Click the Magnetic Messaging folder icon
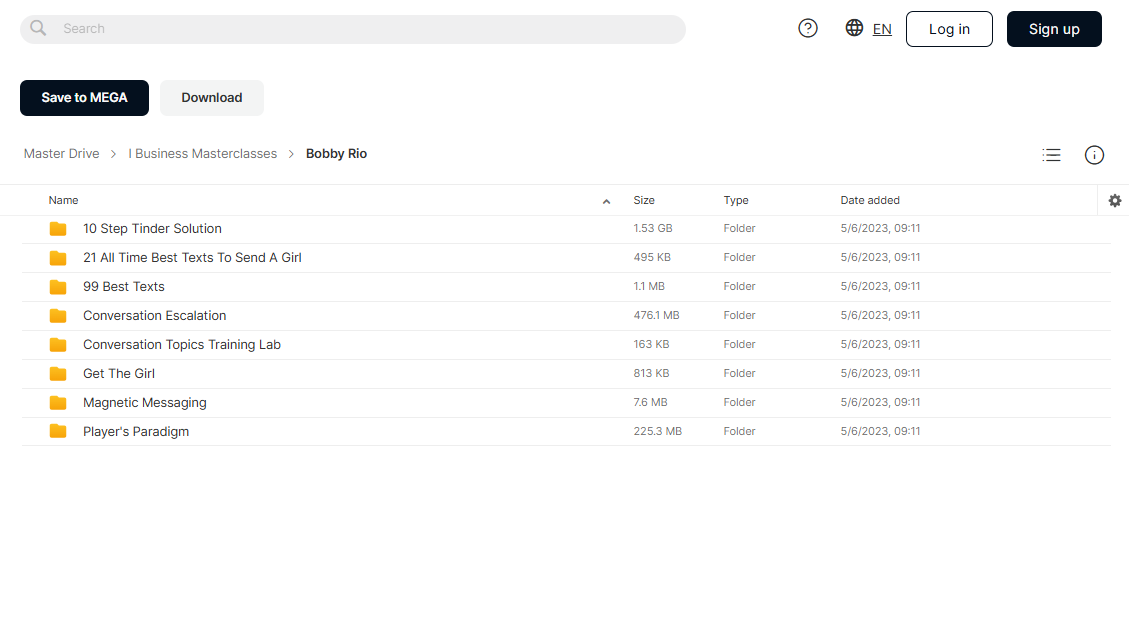This screenshot has width=1129, height=639. [58, 403]
